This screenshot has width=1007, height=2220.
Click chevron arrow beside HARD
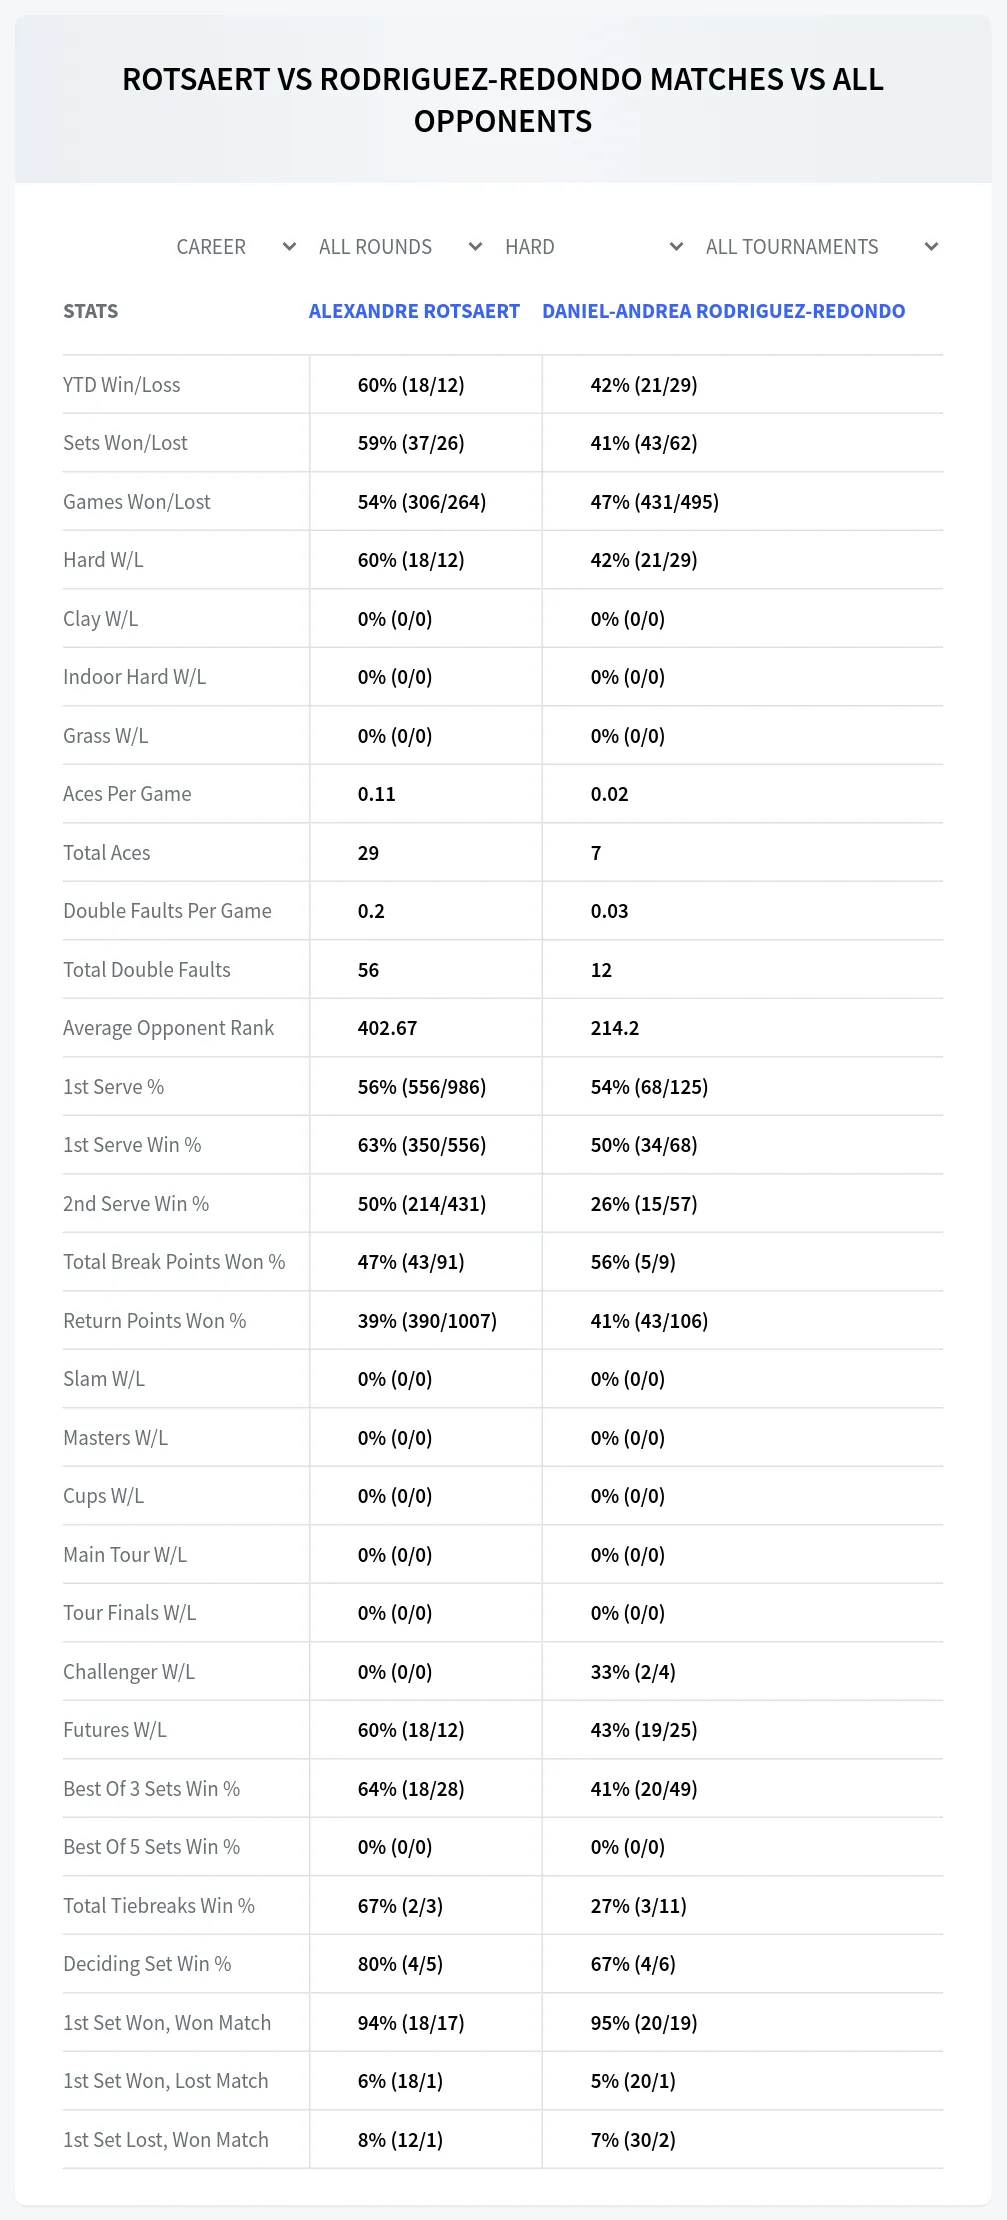coord(677,247)
